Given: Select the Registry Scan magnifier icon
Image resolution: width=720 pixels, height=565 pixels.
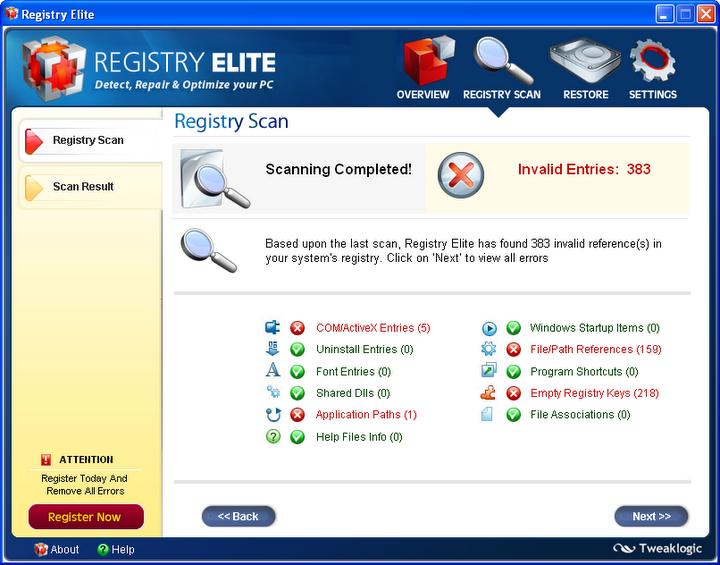Looking at the screenshot, I should [x=502, y=61].
